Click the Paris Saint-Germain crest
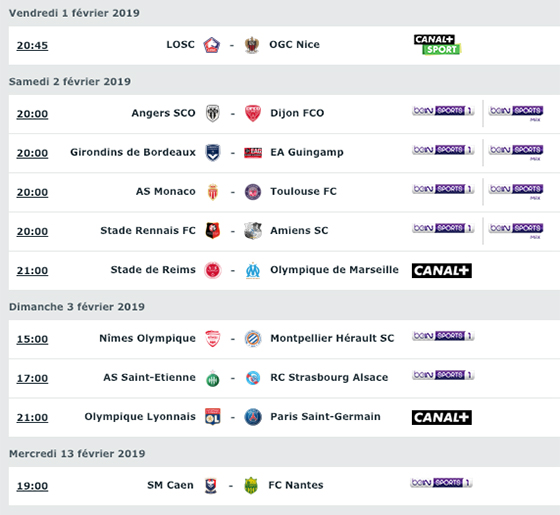 pos(253,417)
